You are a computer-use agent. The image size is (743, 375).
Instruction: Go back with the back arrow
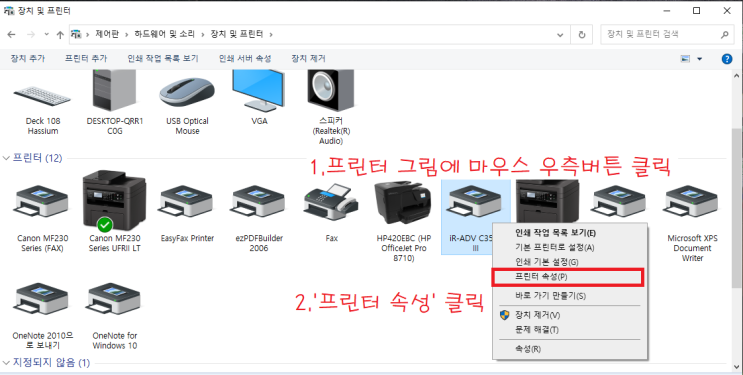11,34
